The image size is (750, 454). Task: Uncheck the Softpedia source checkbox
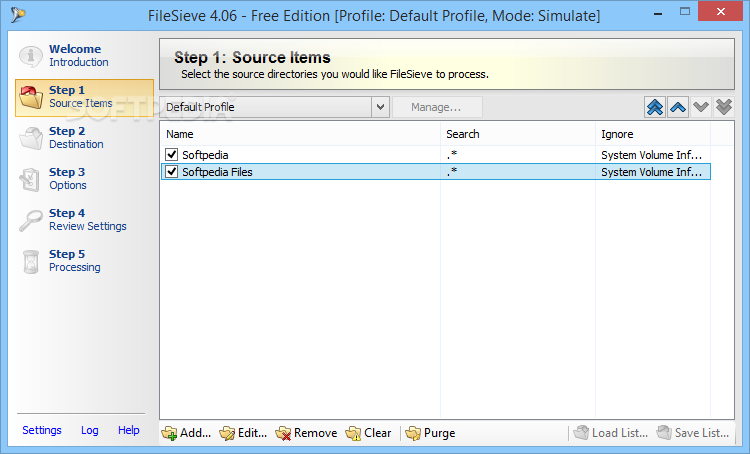172,155
